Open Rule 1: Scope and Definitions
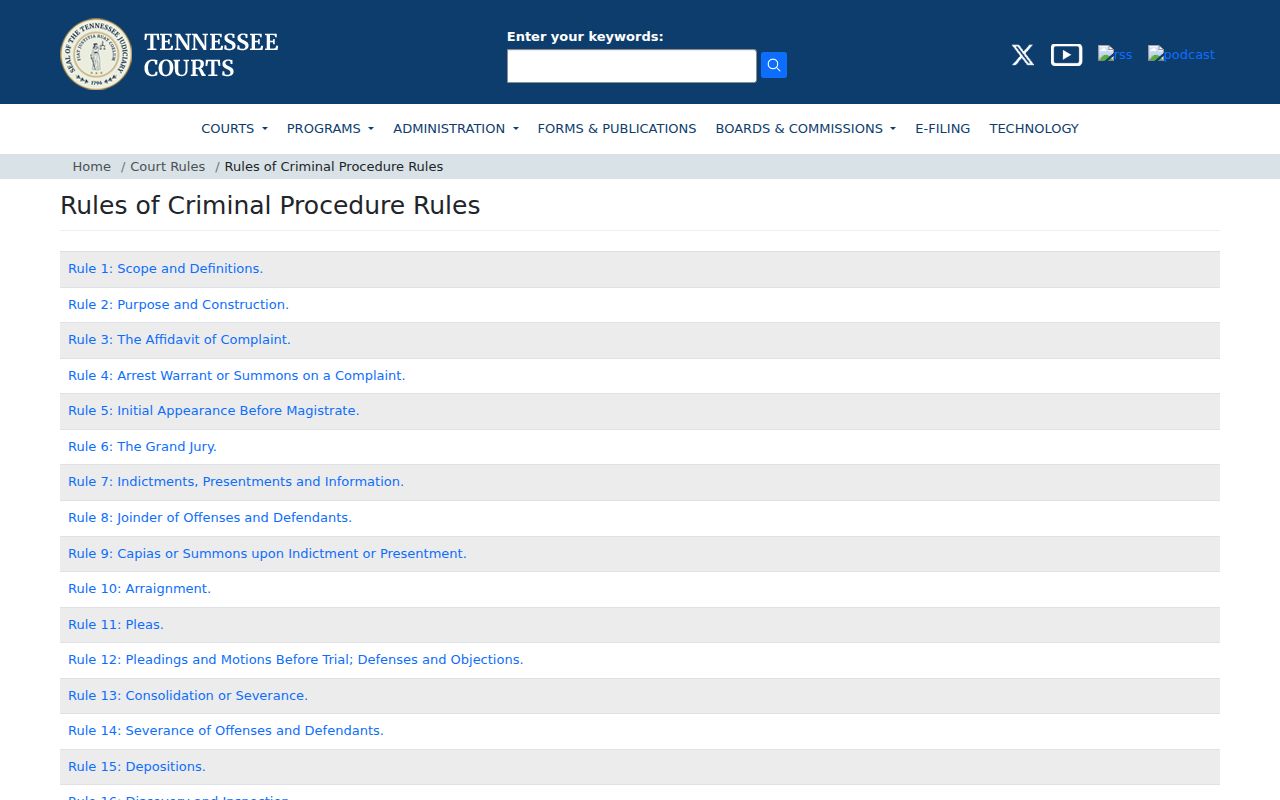The width and height of the screenshot is (1280, 800). (166, 269)
